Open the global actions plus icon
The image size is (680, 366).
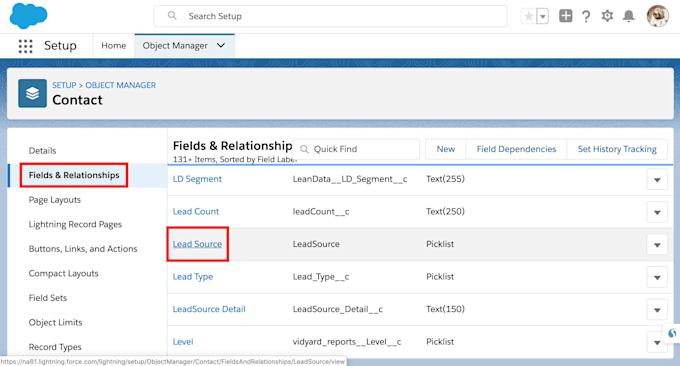click(566, 16)
